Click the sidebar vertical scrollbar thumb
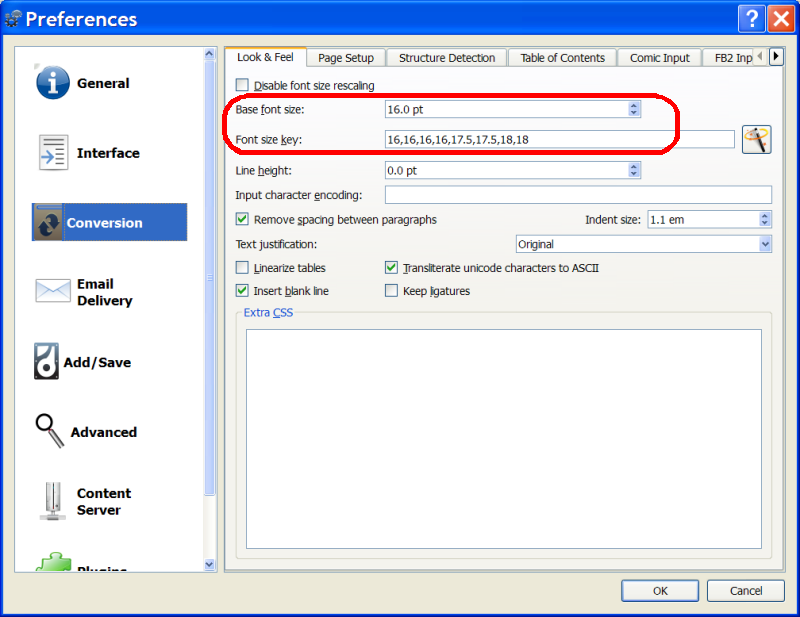 pyautogui.click(x=210, y=277)
